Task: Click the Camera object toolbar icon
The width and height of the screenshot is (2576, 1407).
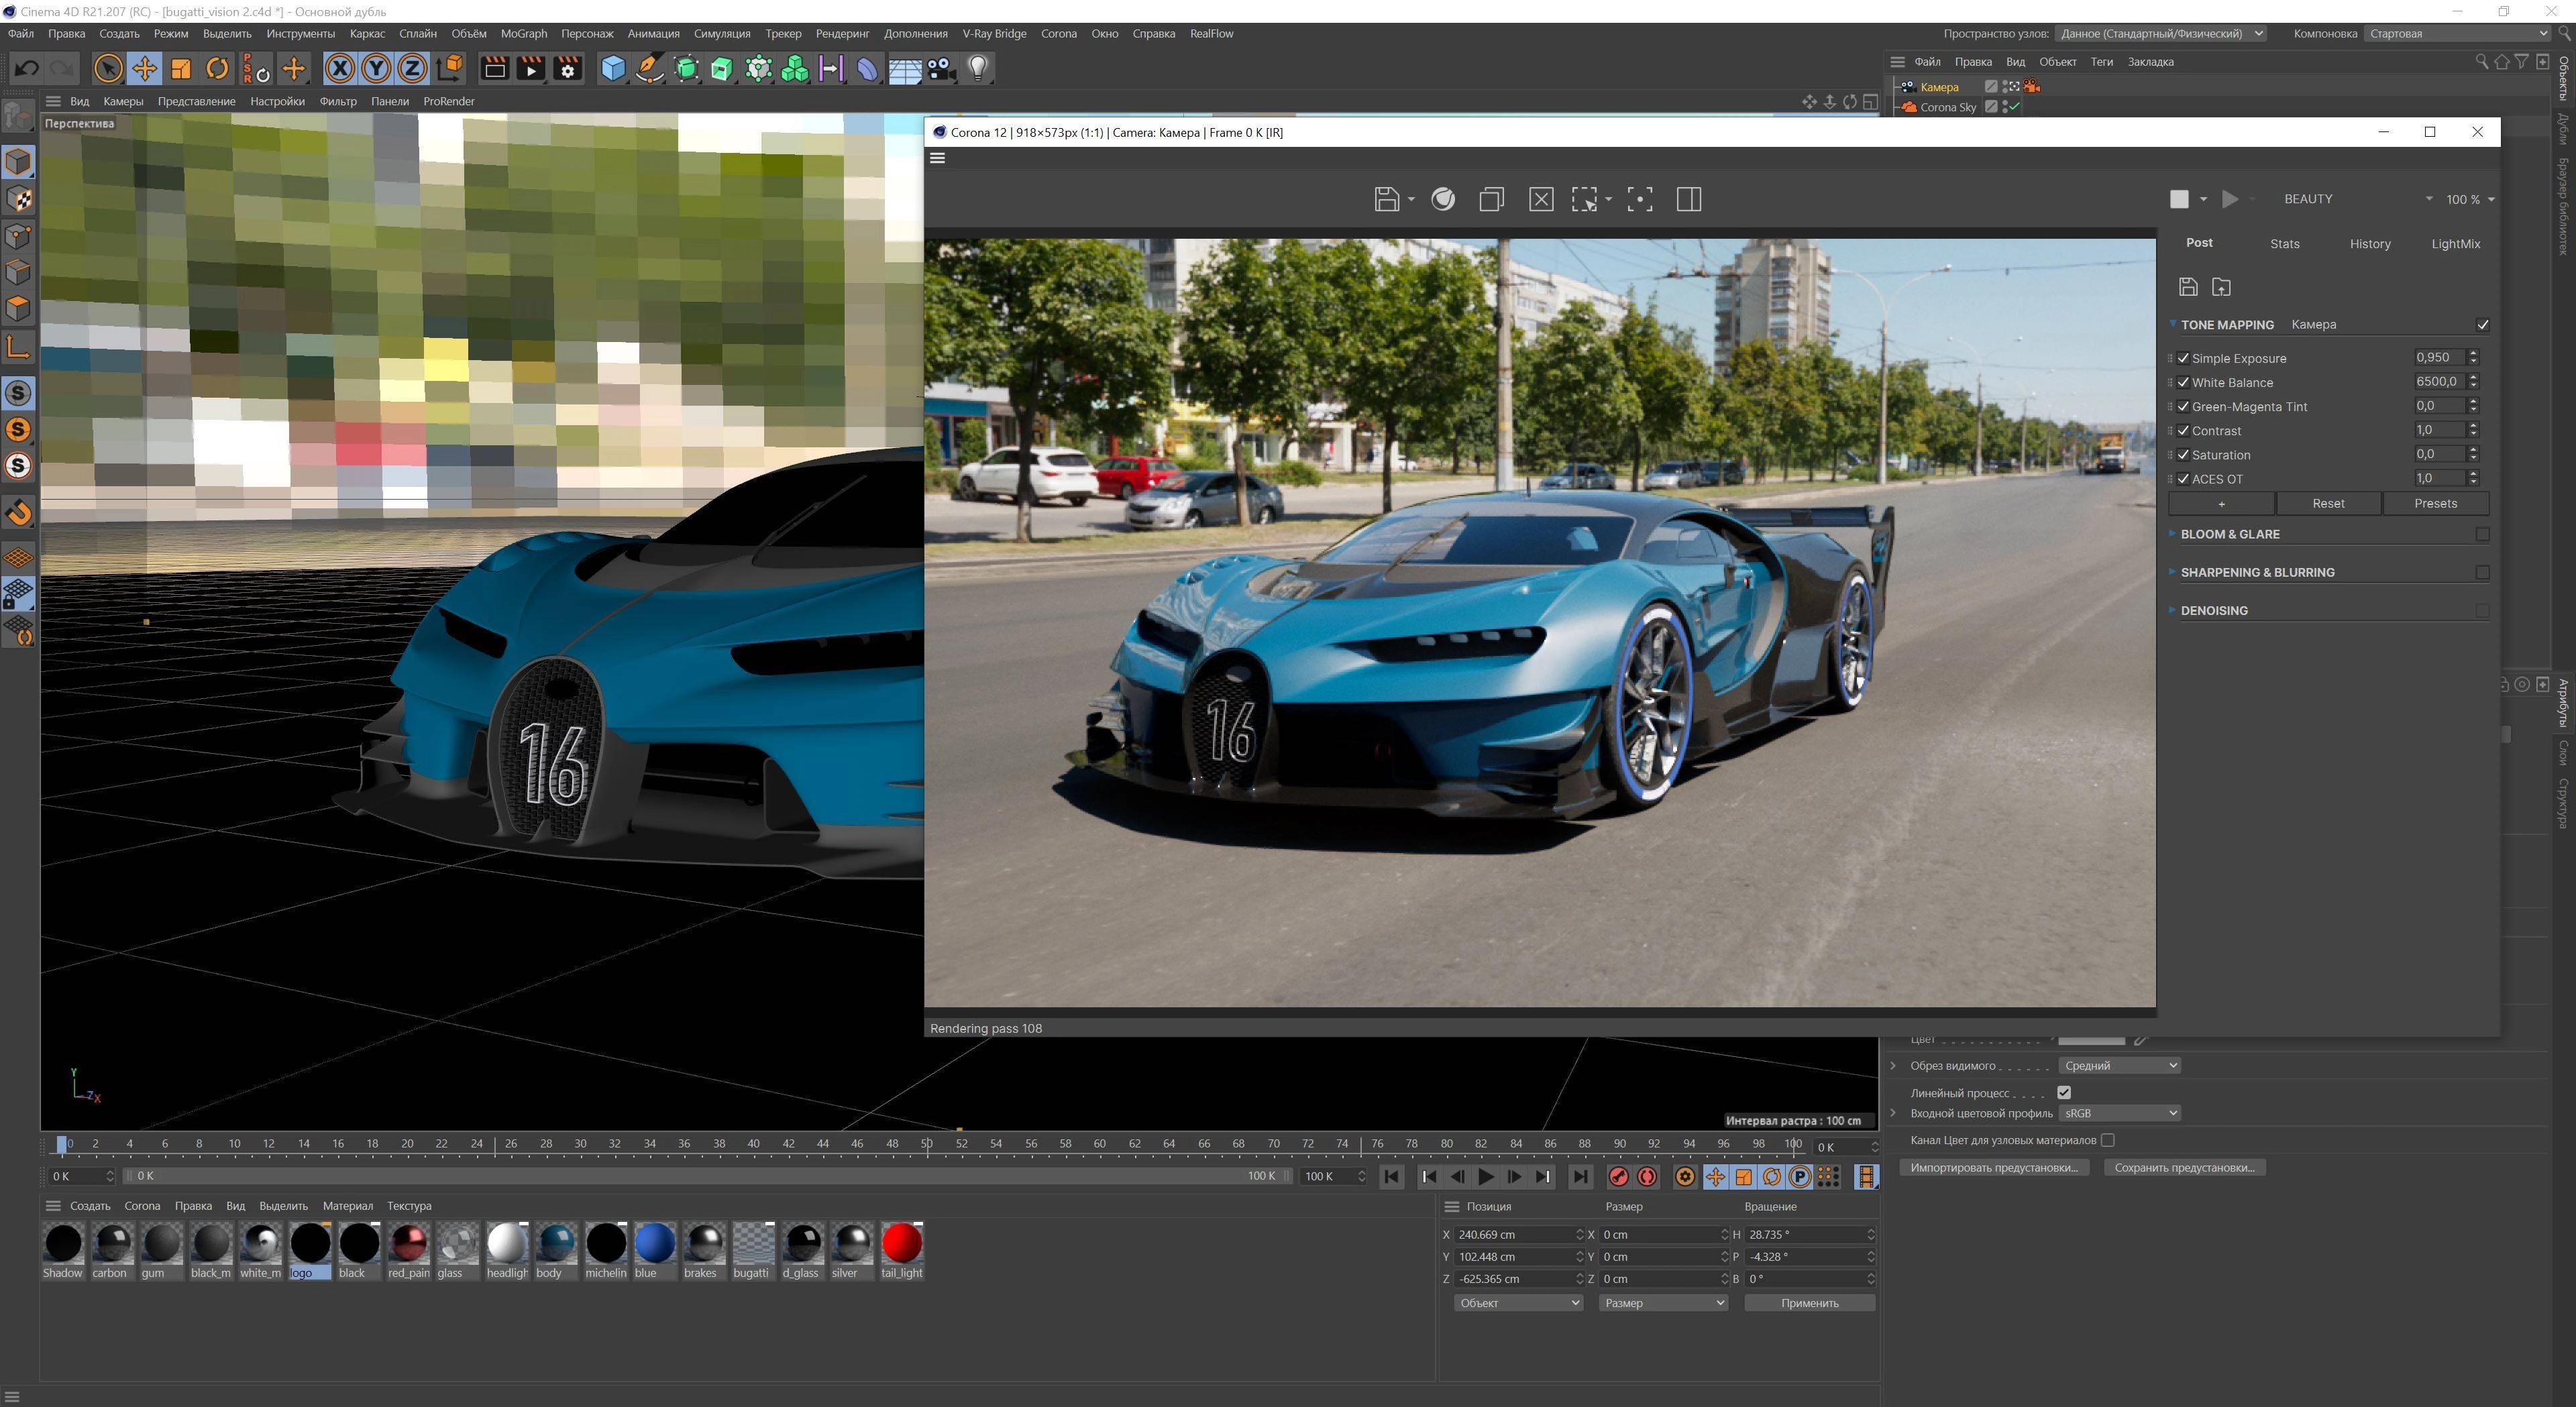Action: click(940, 68)
